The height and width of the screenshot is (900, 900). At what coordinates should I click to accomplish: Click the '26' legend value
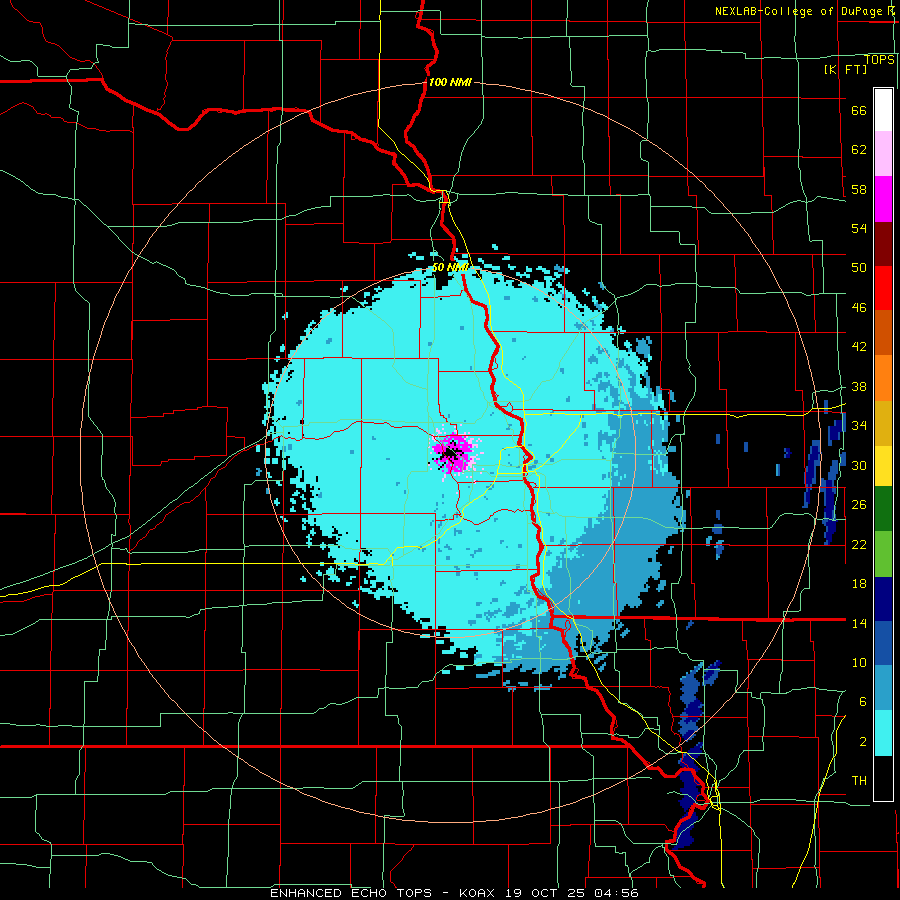click(859, 505)
